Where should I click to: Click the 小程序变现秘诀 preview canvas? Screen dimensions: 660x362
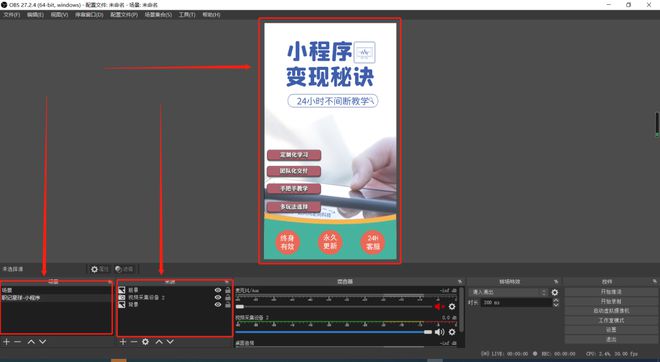330,141
